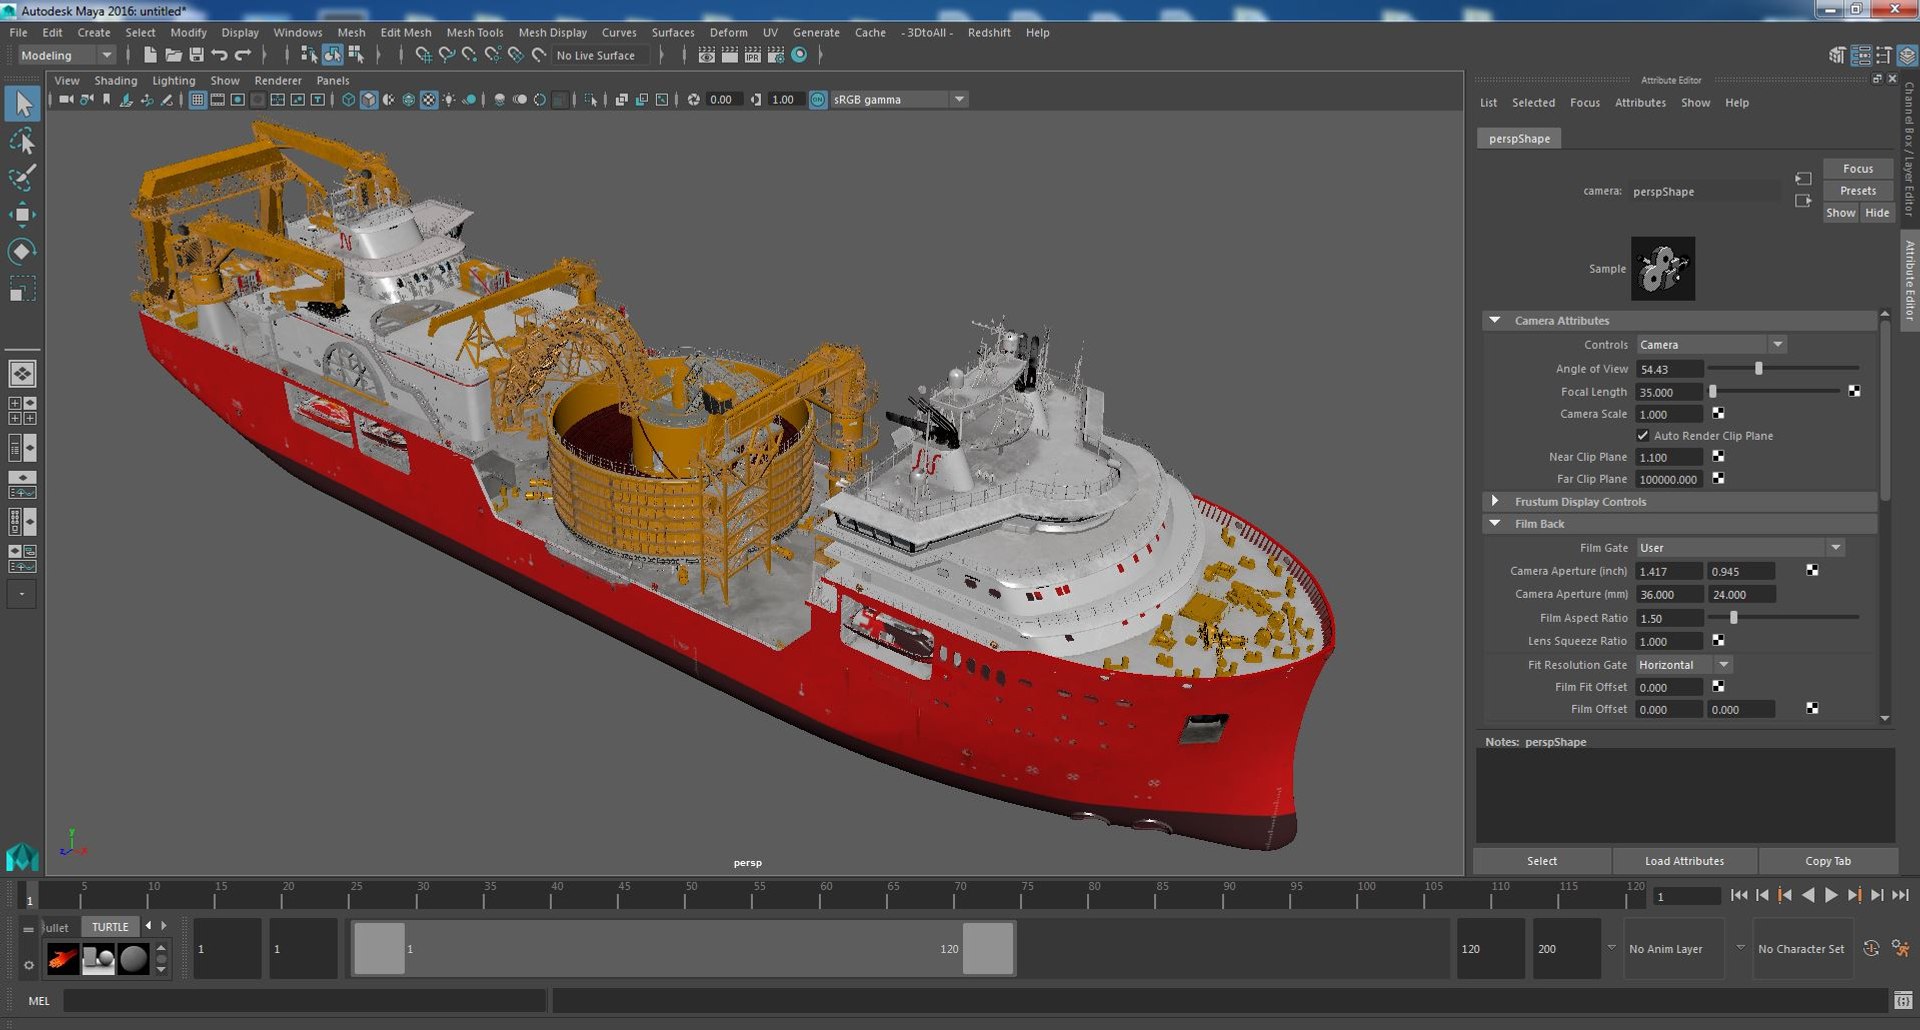
Task: Click the Presets button
Action: tap(1858, 191)
